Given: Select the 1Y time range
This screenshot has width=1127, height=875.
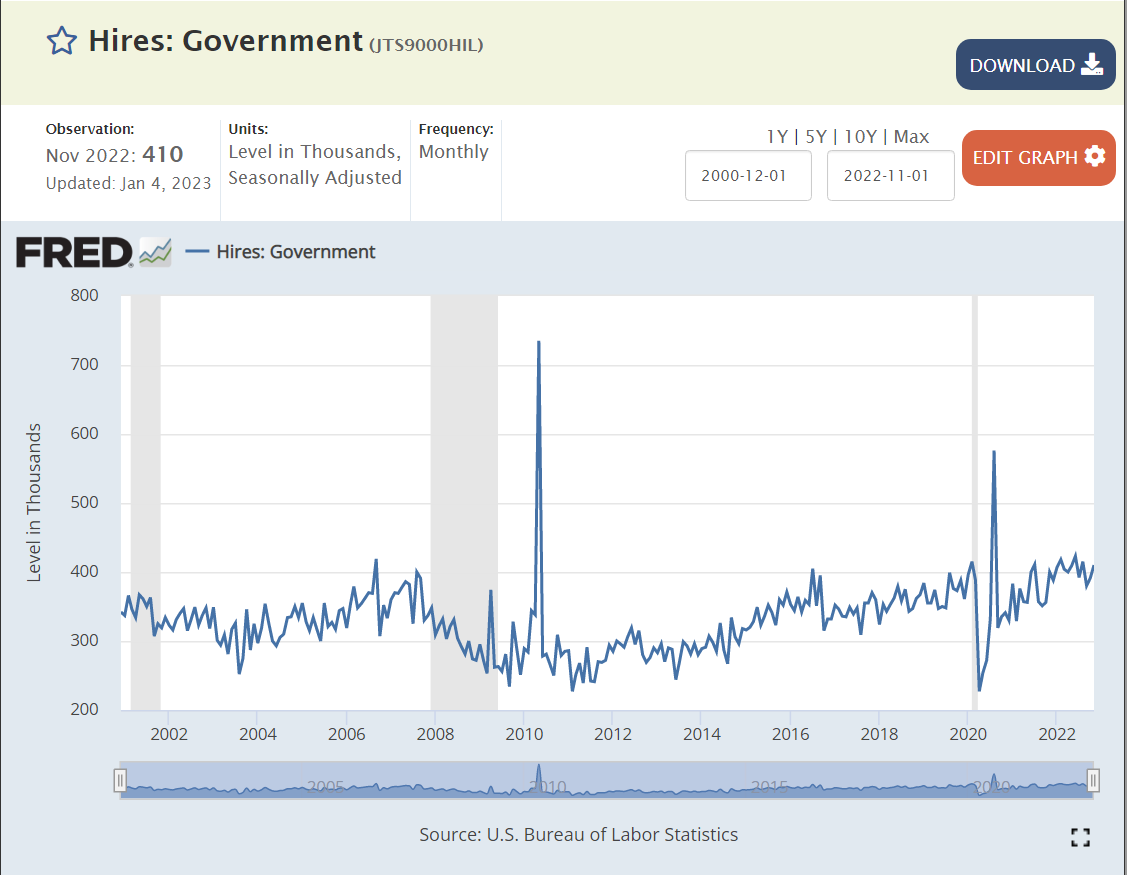Looking at the screenshot, I should (x=776, y=137).
